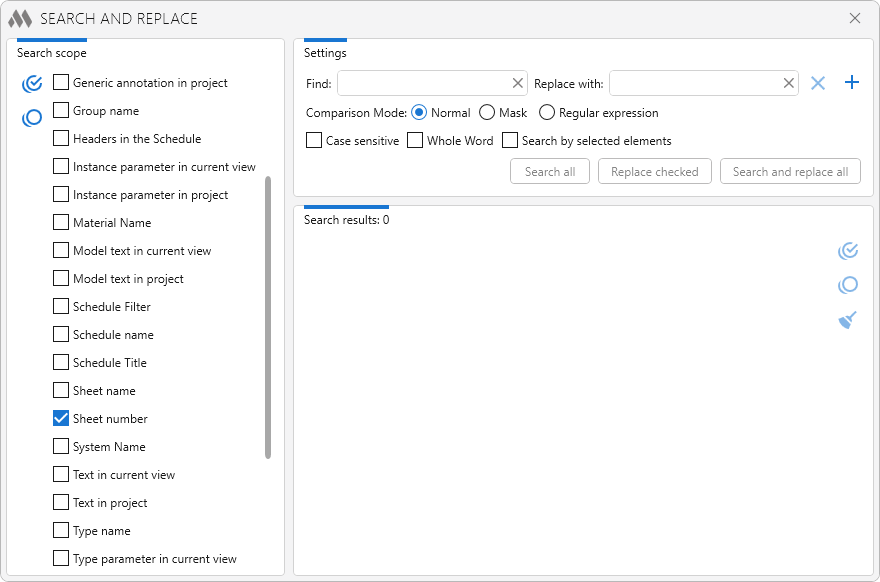Remove search row with blue X icon
Image resolution: width=880 pixels, height=582 pixels.
tap(818, 83)
